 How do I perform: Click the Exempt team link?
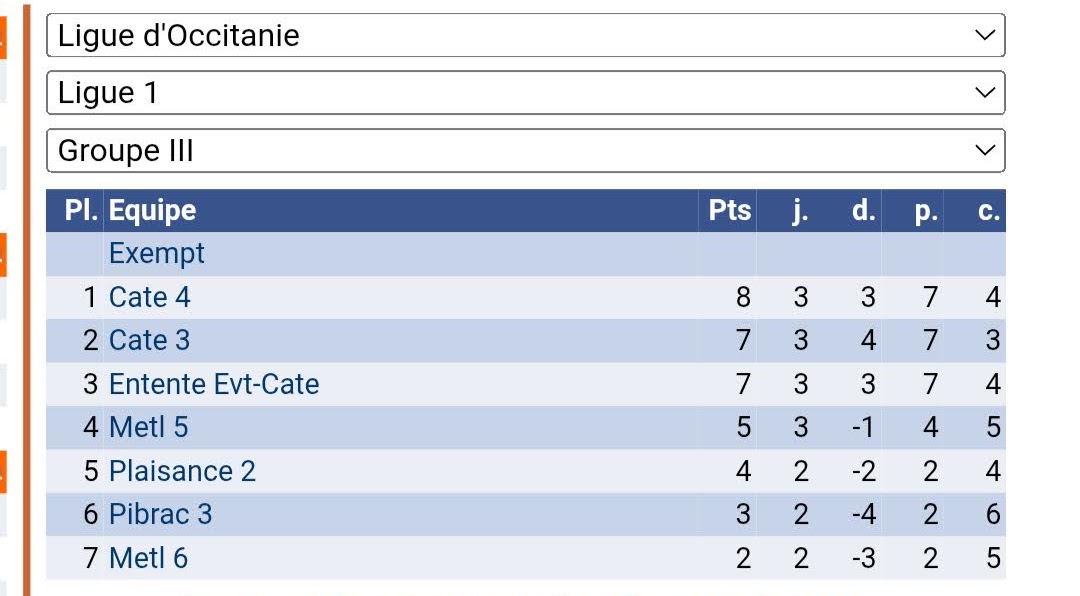[x=157, y=254]
